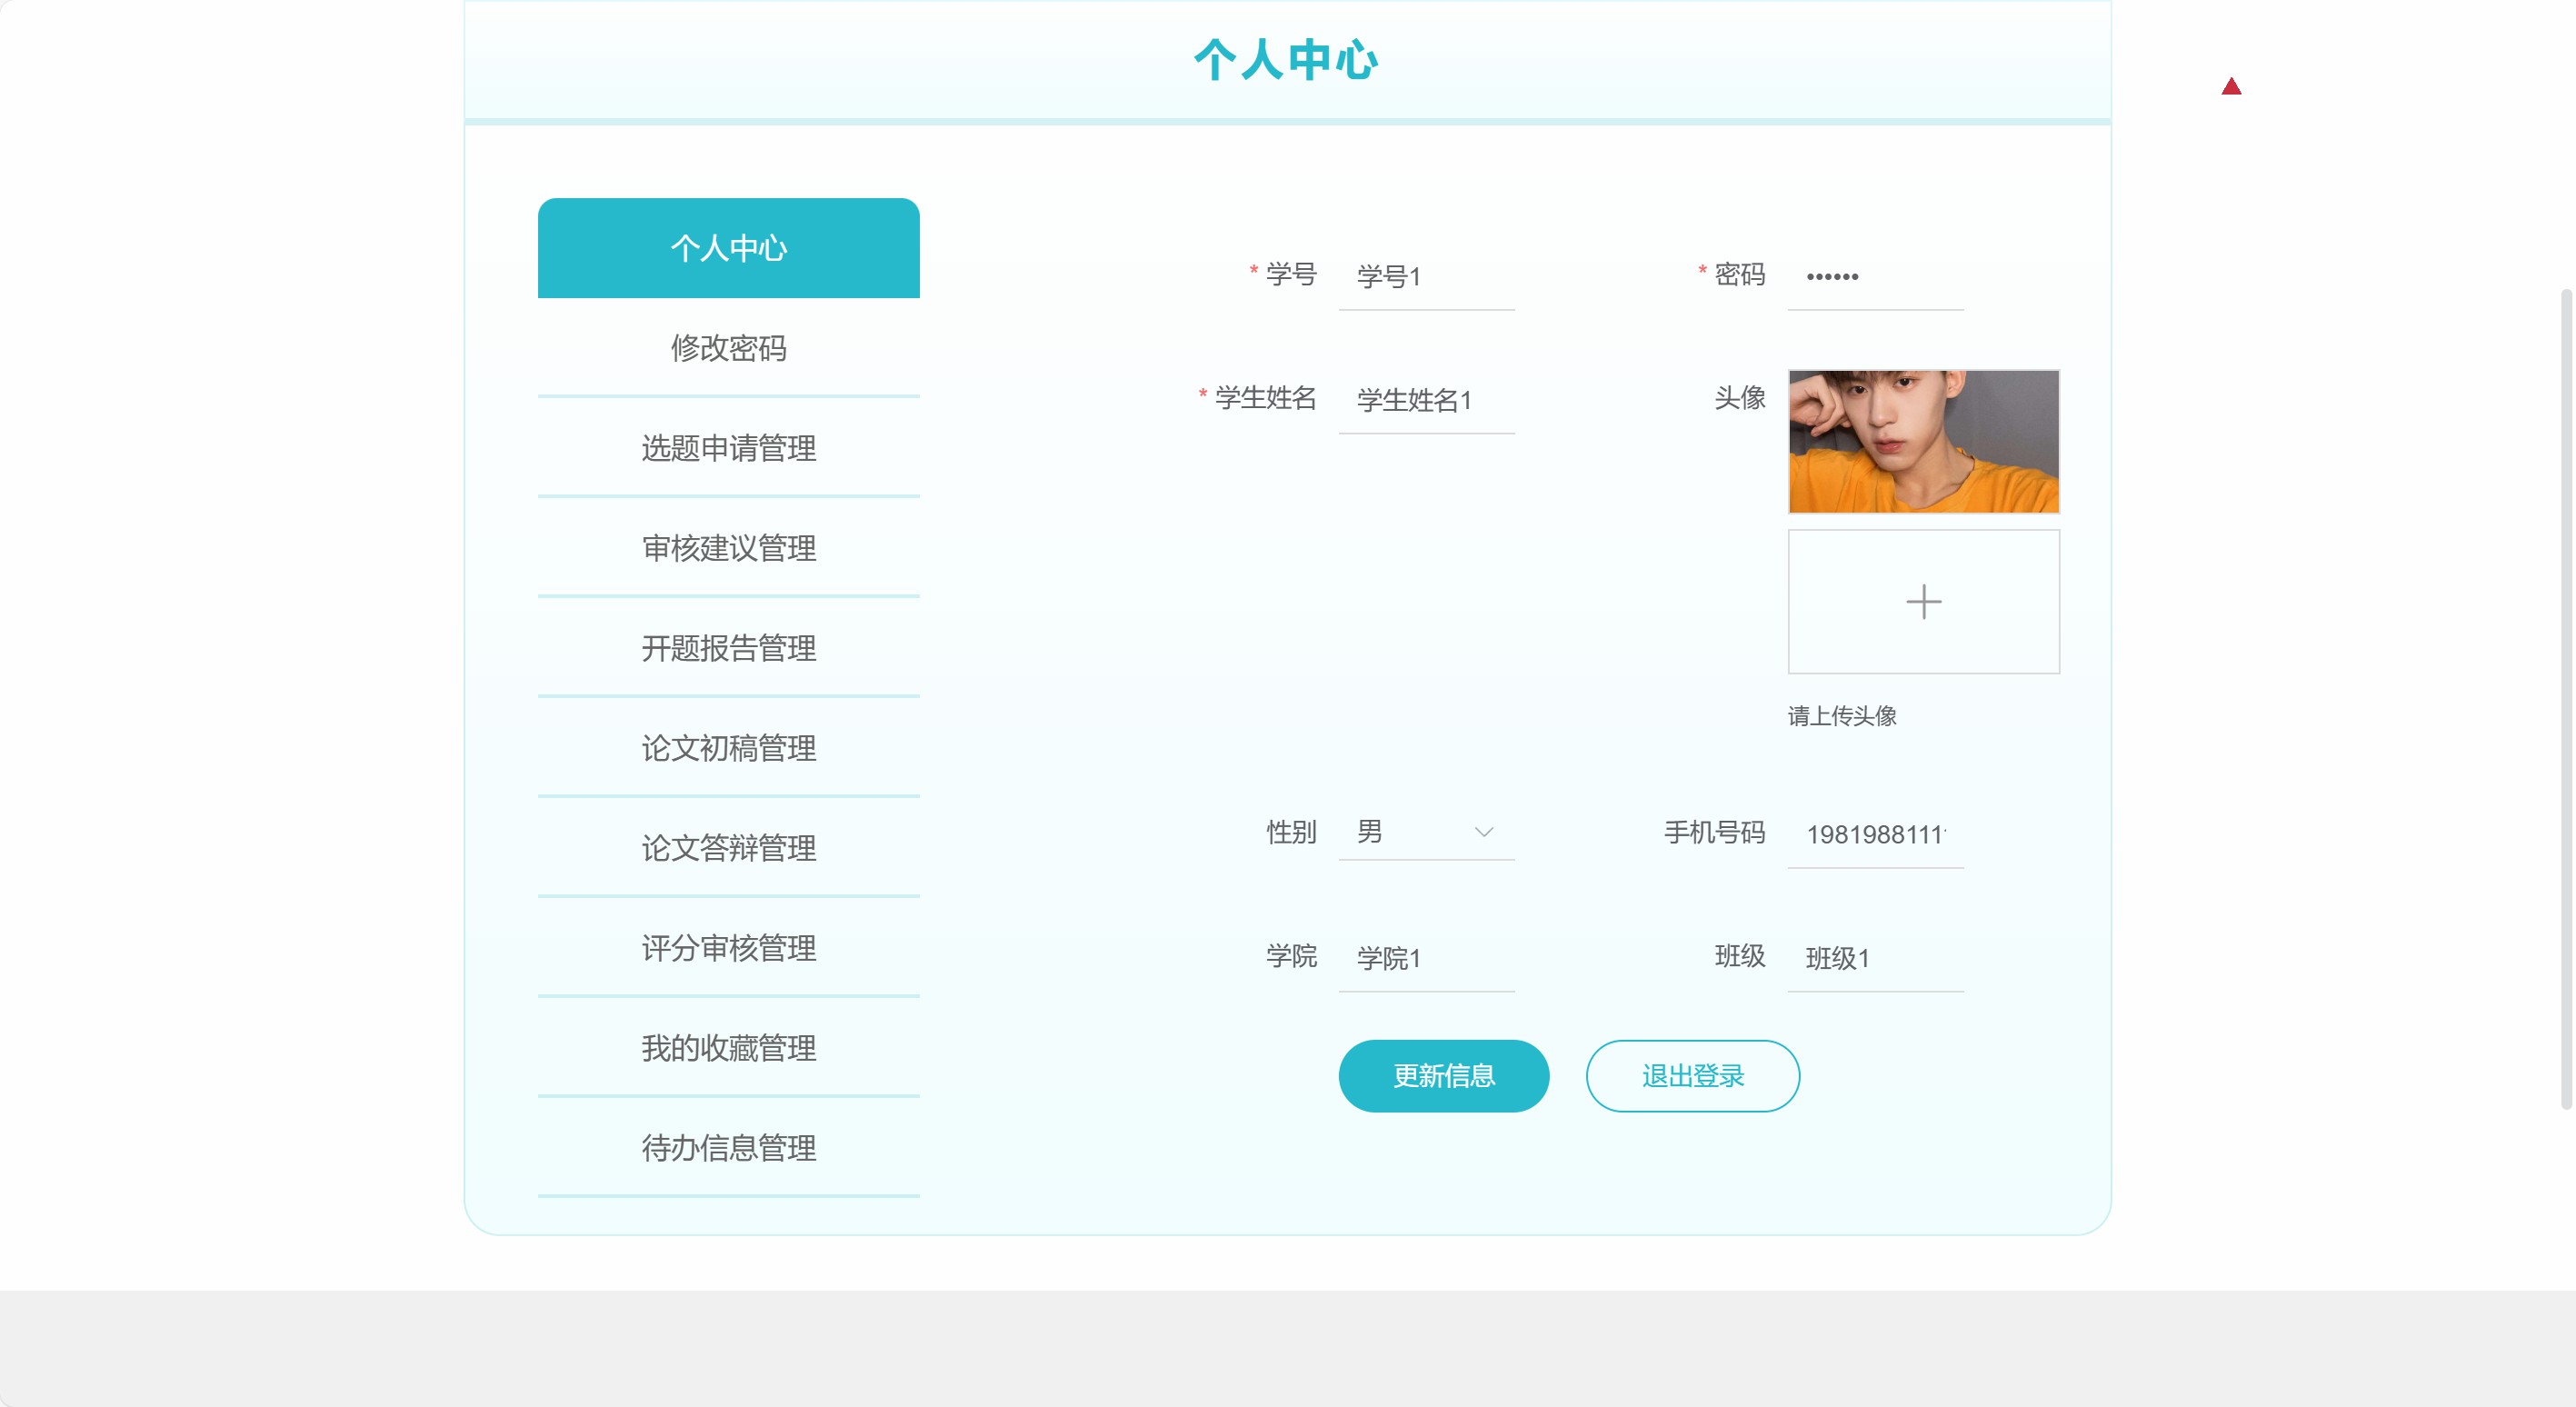
Task: Focus the 学号 input field
Action: 1426,277
